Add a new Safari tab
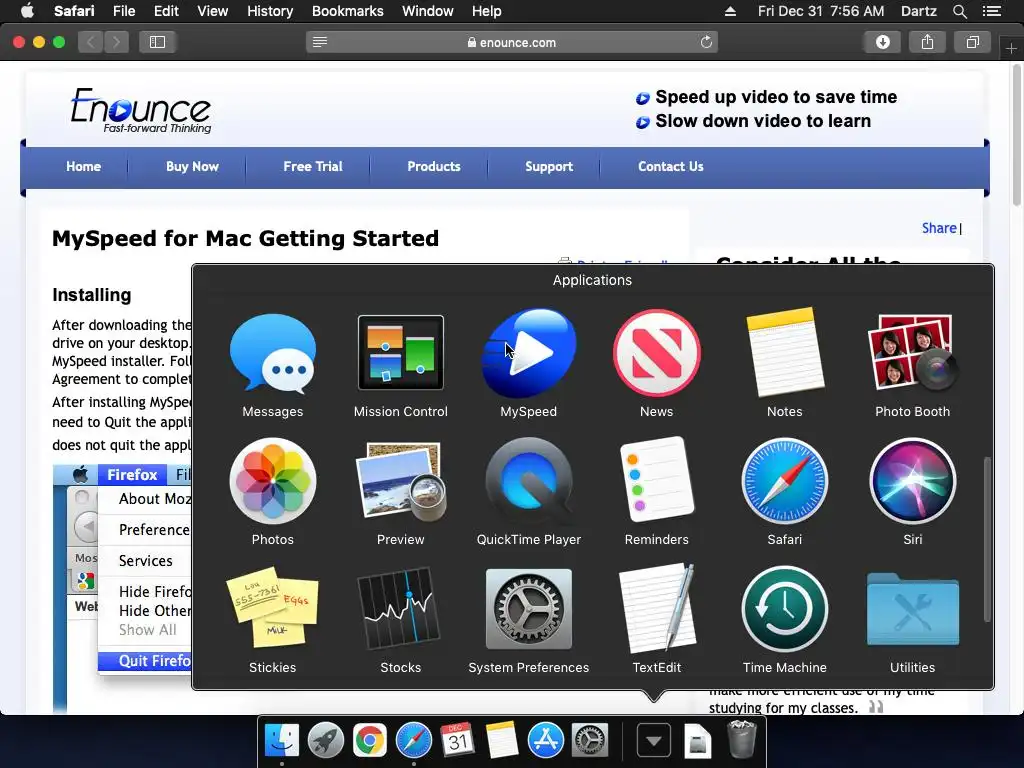This screenshot has height=768, width=1024. point(1011,49)
